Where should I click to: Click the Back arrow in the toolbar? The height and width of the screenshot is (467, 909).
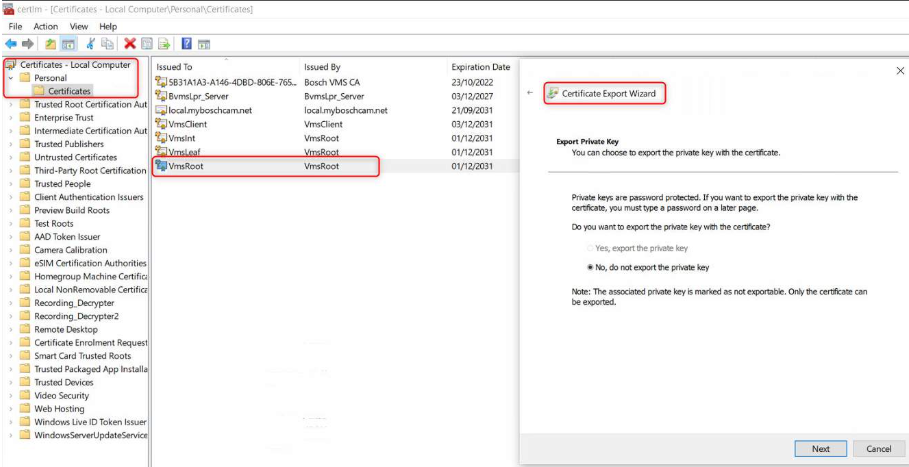[x=11, y=44]
